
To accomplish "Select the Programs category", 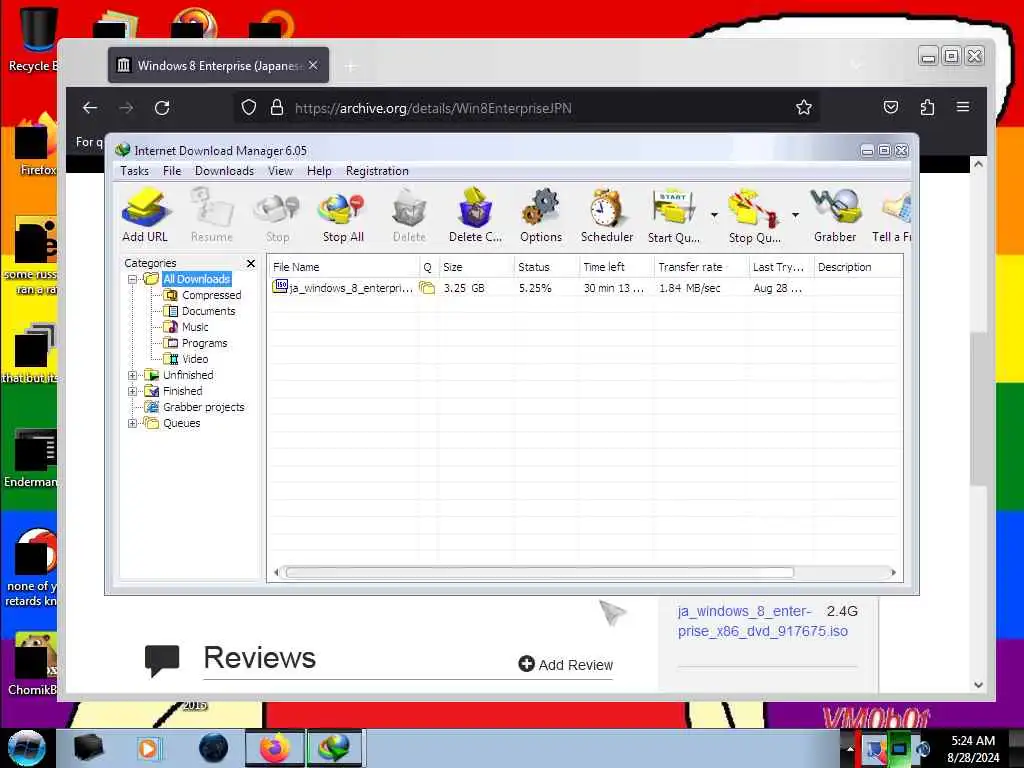I will click(x=204, y=344).
